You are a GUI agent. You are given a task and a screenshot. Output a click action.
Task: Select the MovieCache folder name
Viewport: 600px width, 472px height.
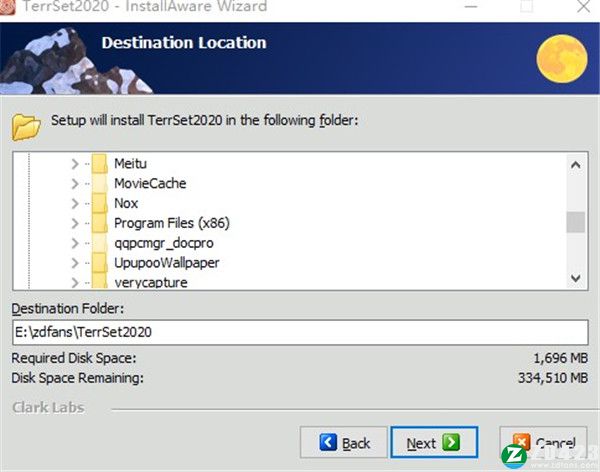[x=150, y=184]
